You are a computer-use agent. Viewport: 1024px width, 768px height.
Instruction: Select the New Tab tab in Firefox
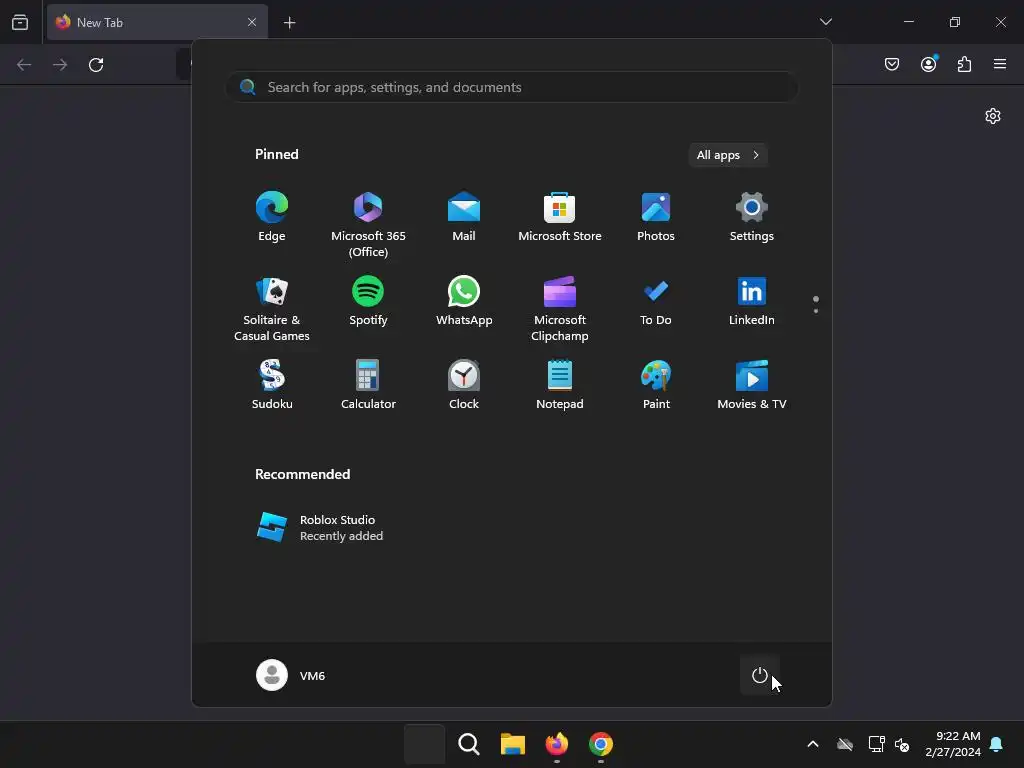coord(157,22)
